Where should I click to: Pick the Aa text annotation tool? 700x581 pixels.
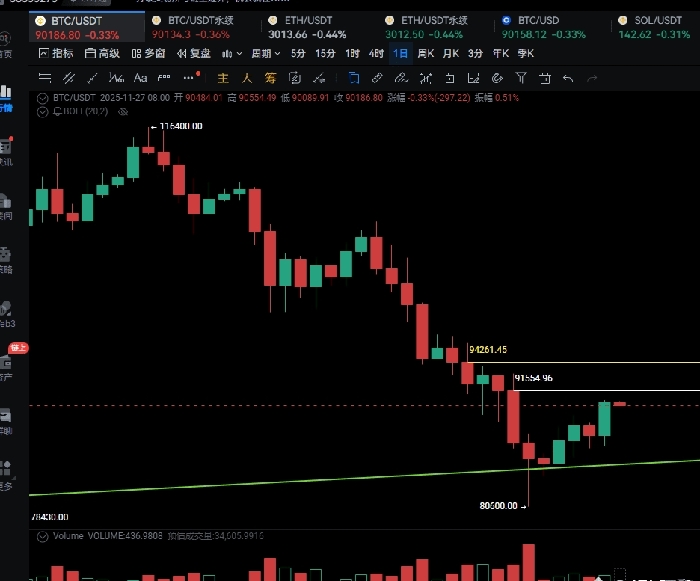coord(140,77)
